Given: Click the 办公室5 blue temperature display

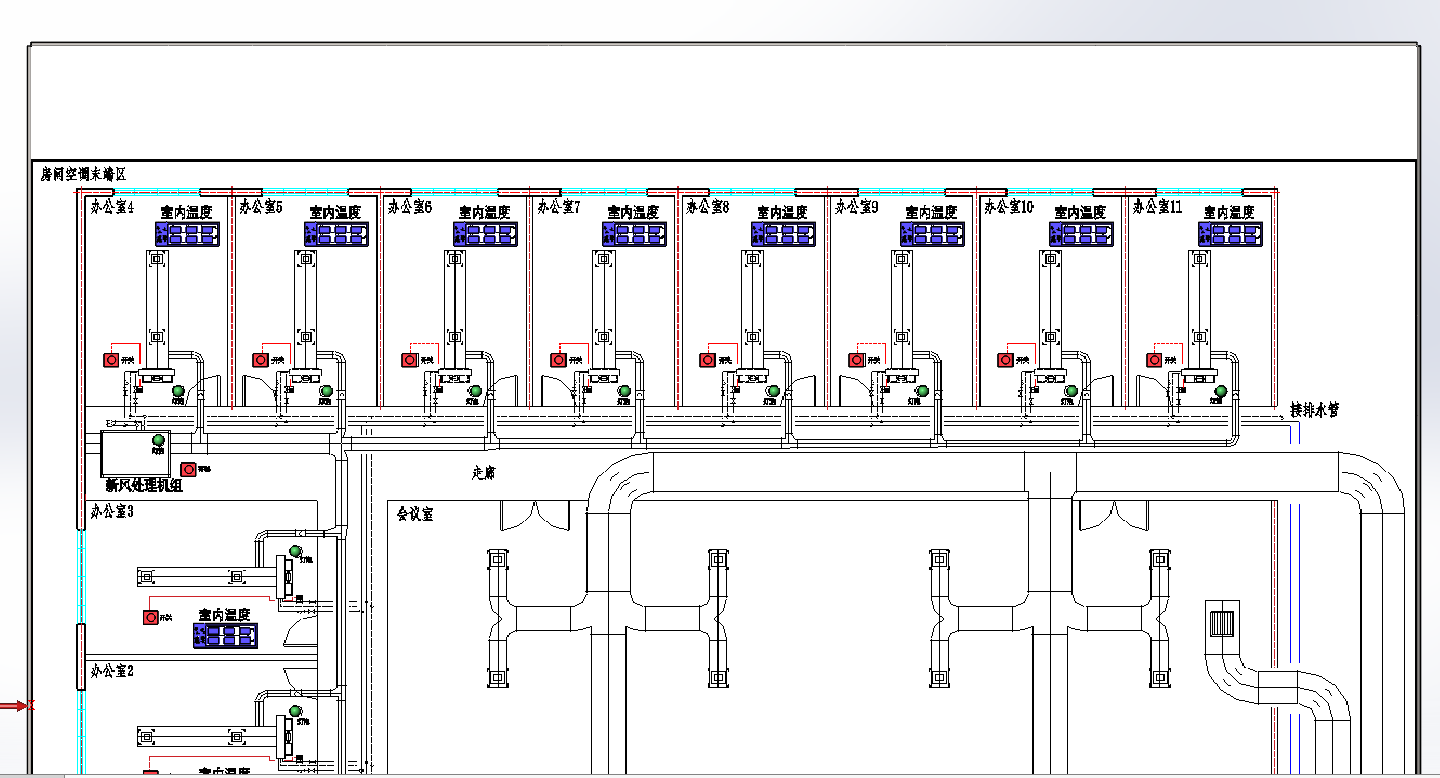Looking at the screenshot, I should (337, 234).
